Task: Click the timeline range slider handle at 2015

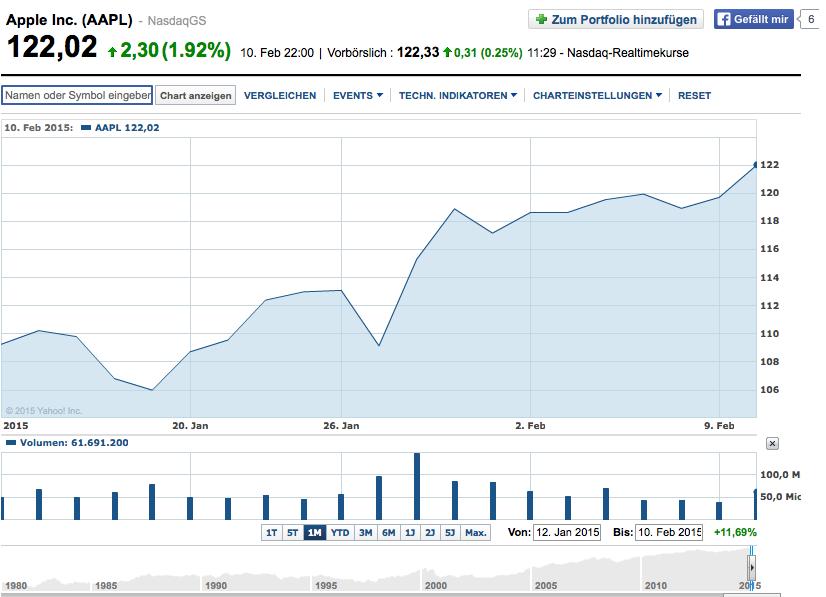Action: coord(751,567)
